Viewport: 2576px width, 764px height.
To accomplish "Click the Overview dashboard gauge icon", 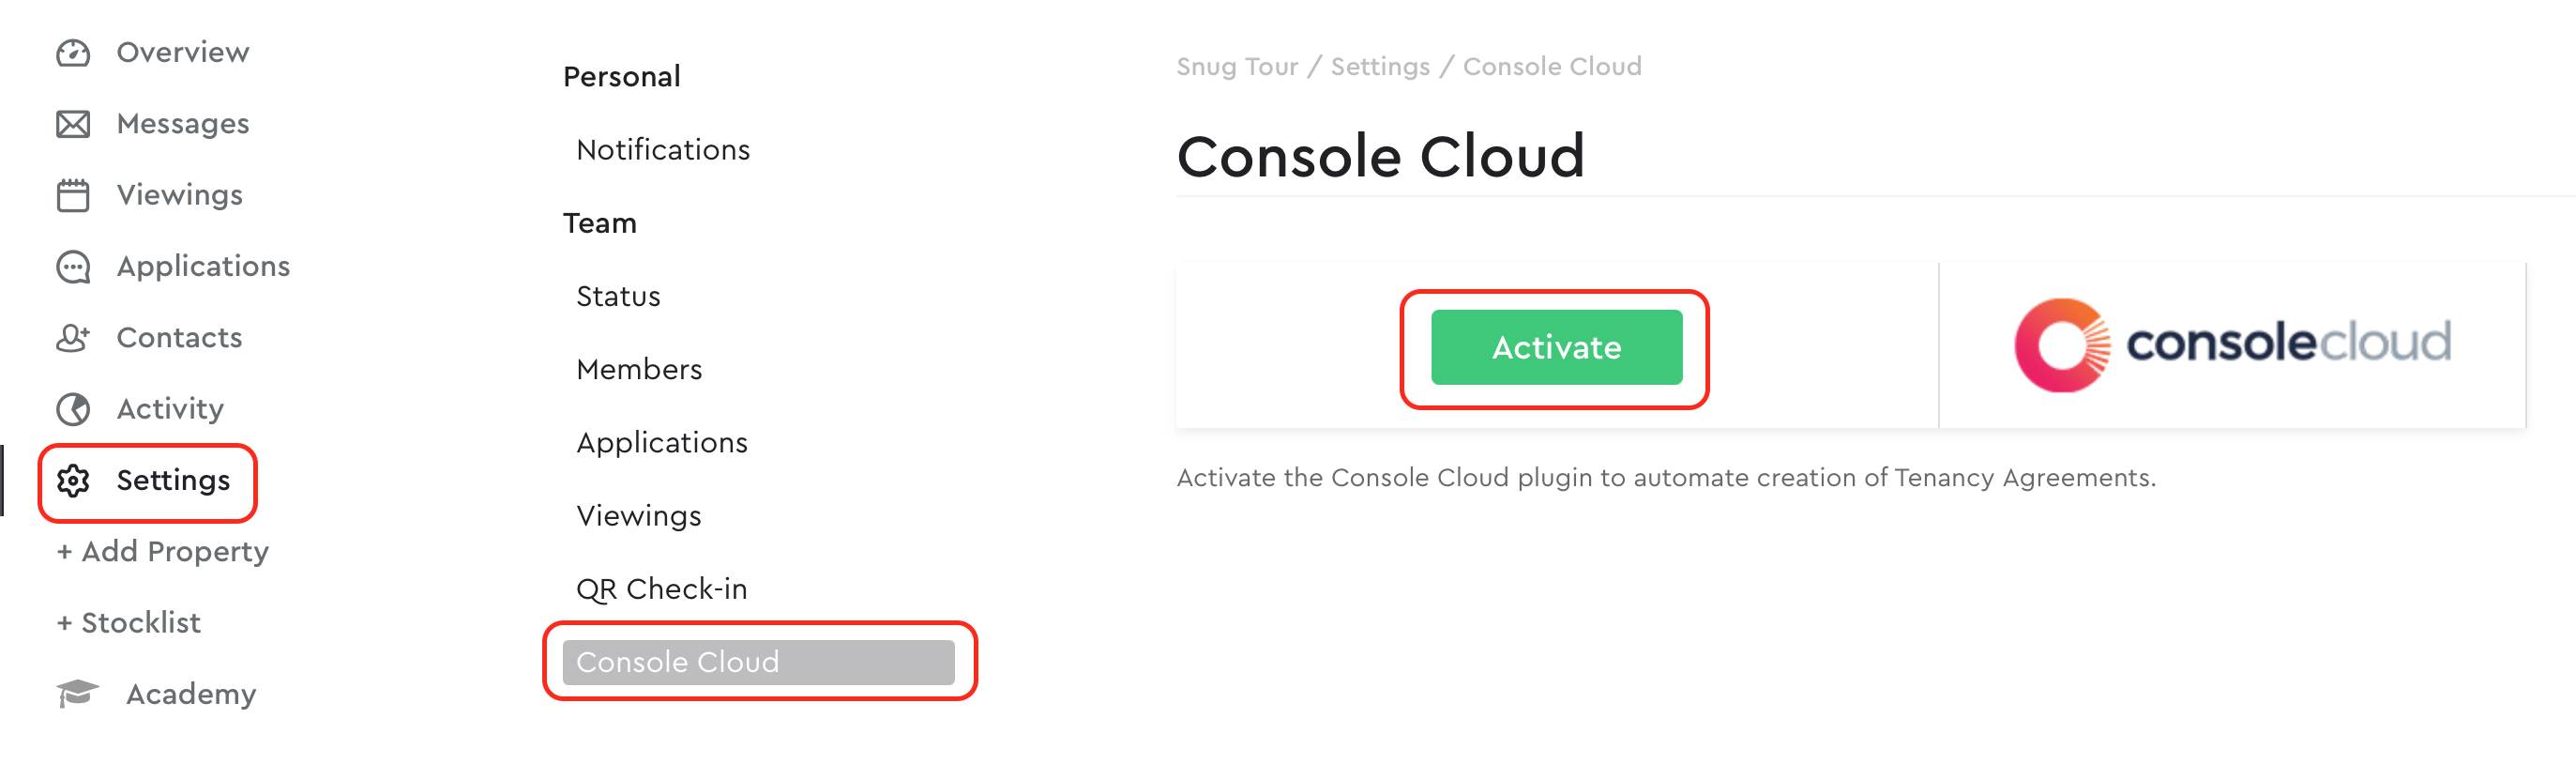I will click(x=73, y=53).
